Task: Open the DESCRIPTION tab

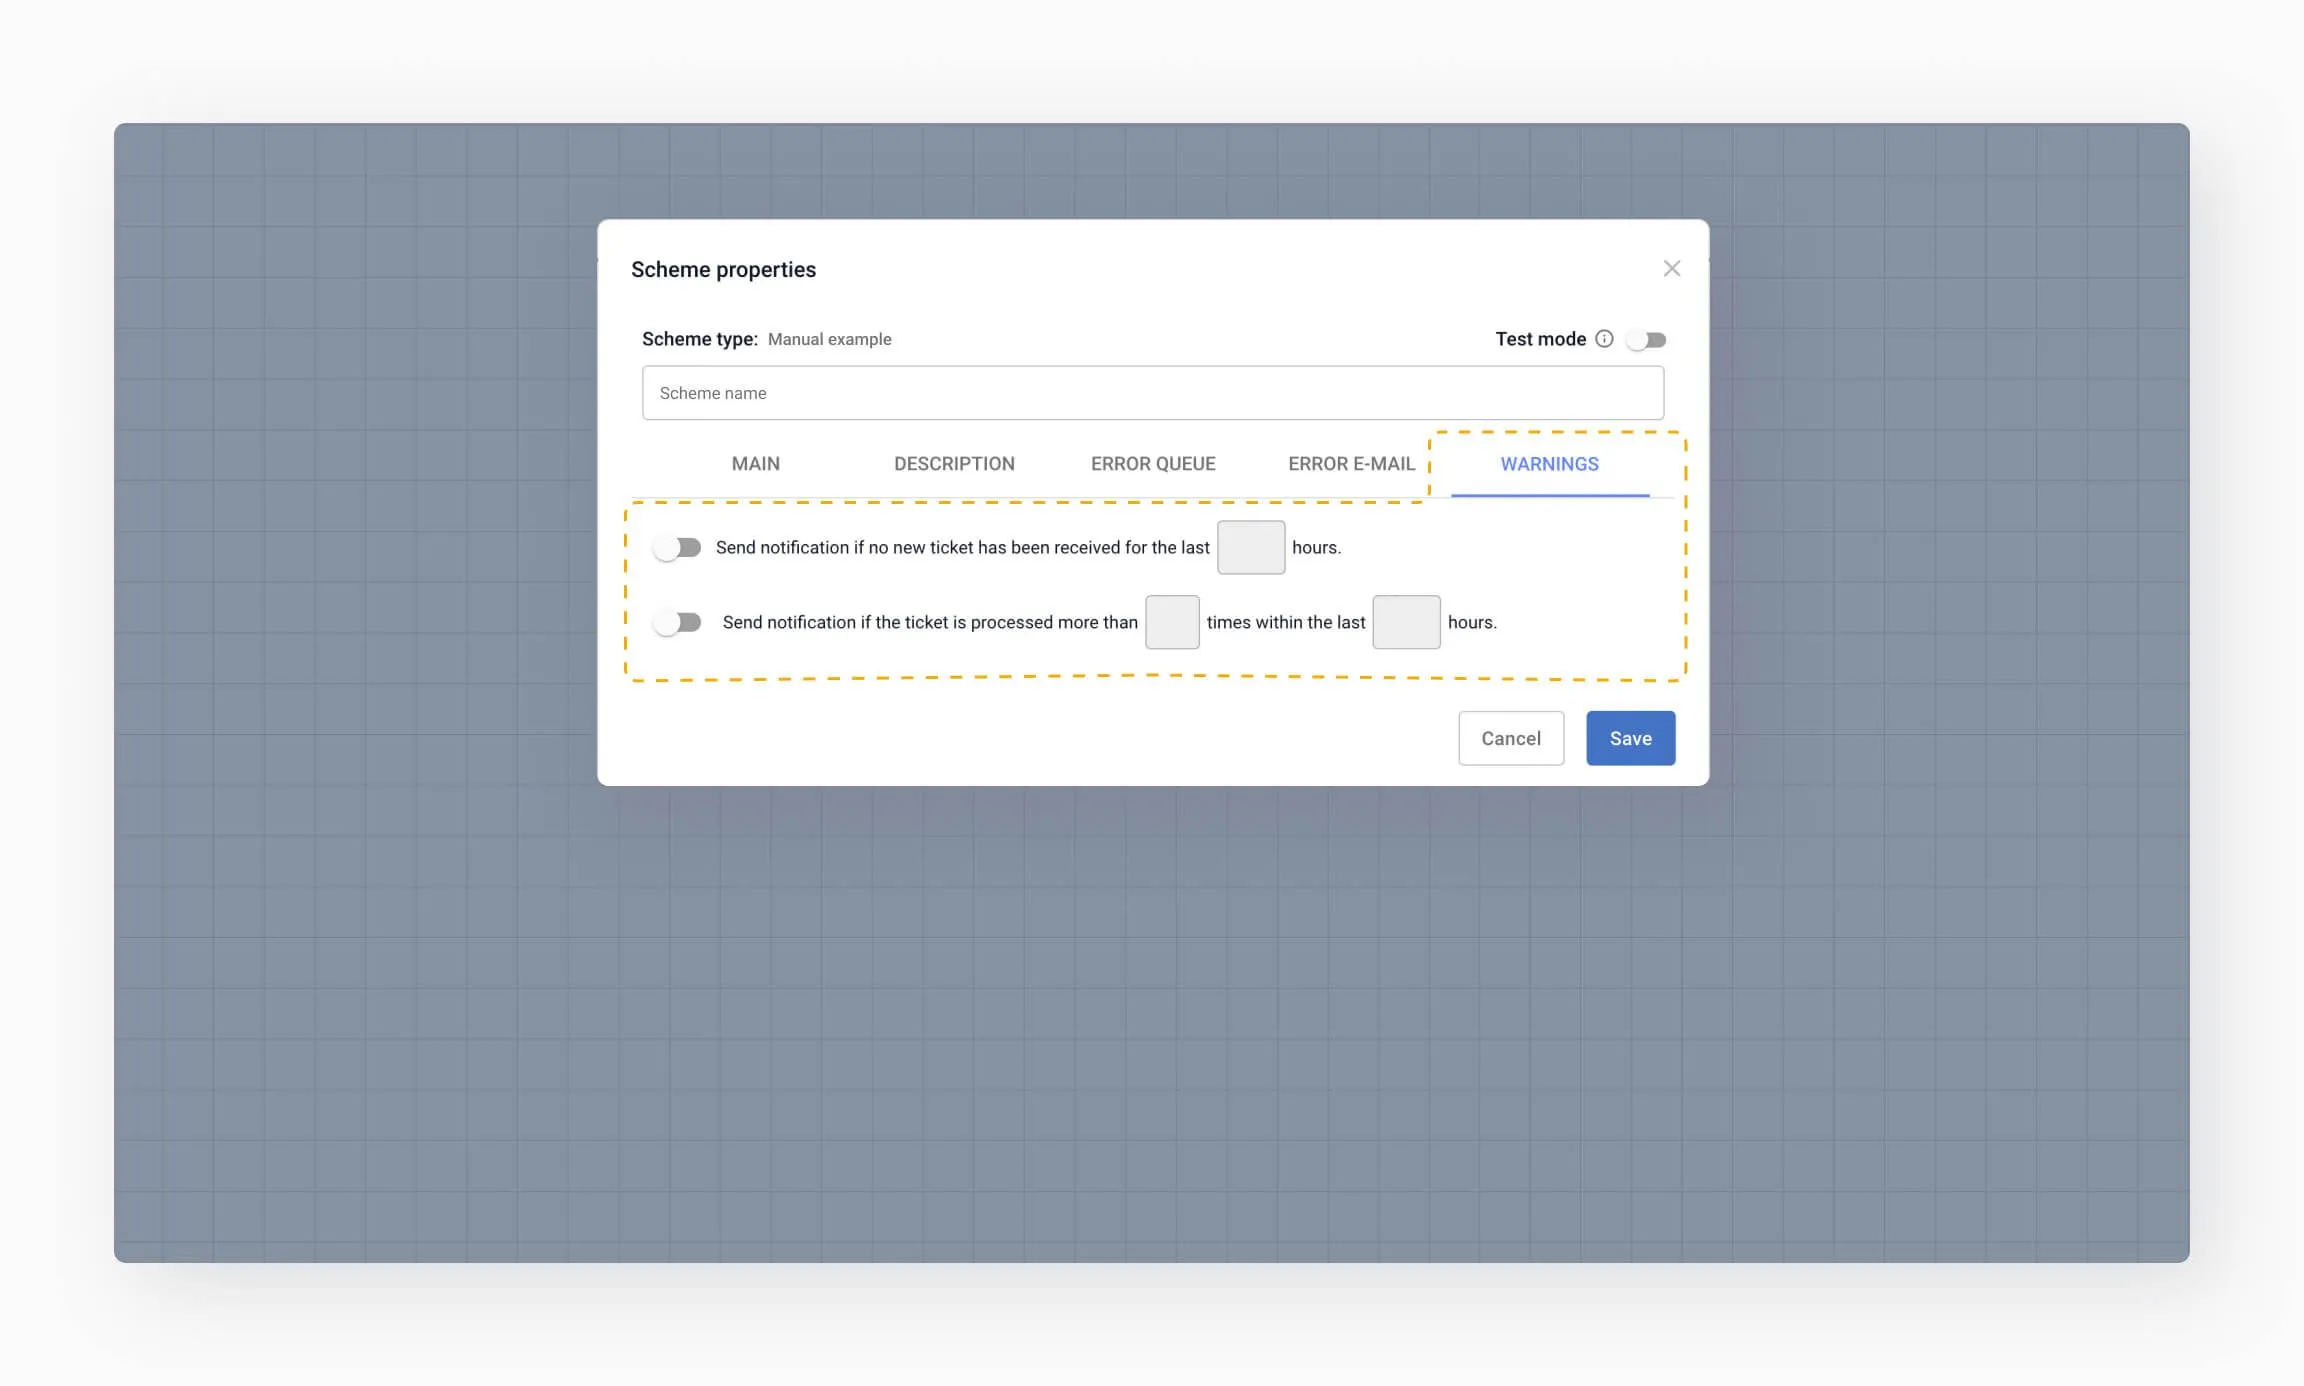Action: 954,464
